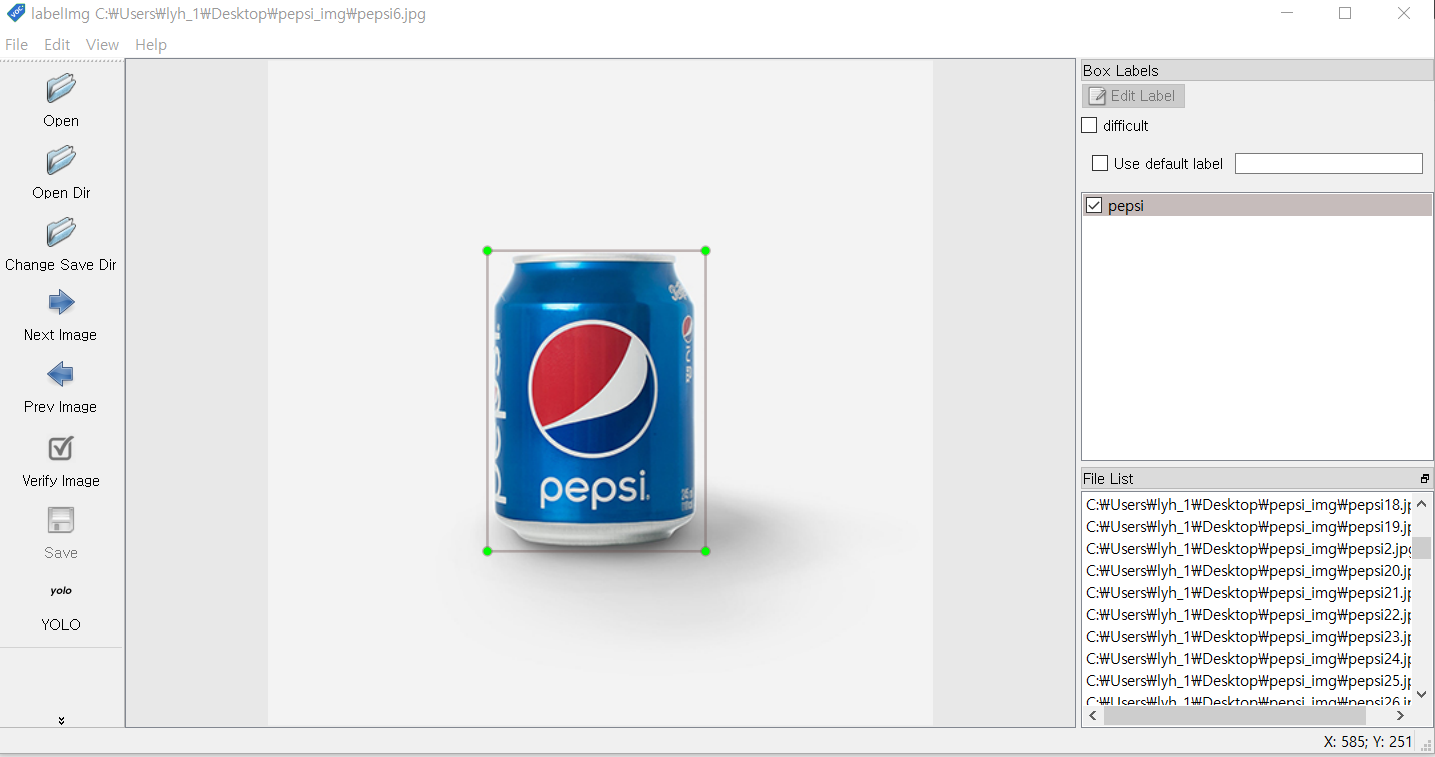
Task: Select pepsi24 in File List
Action: 1248,659
